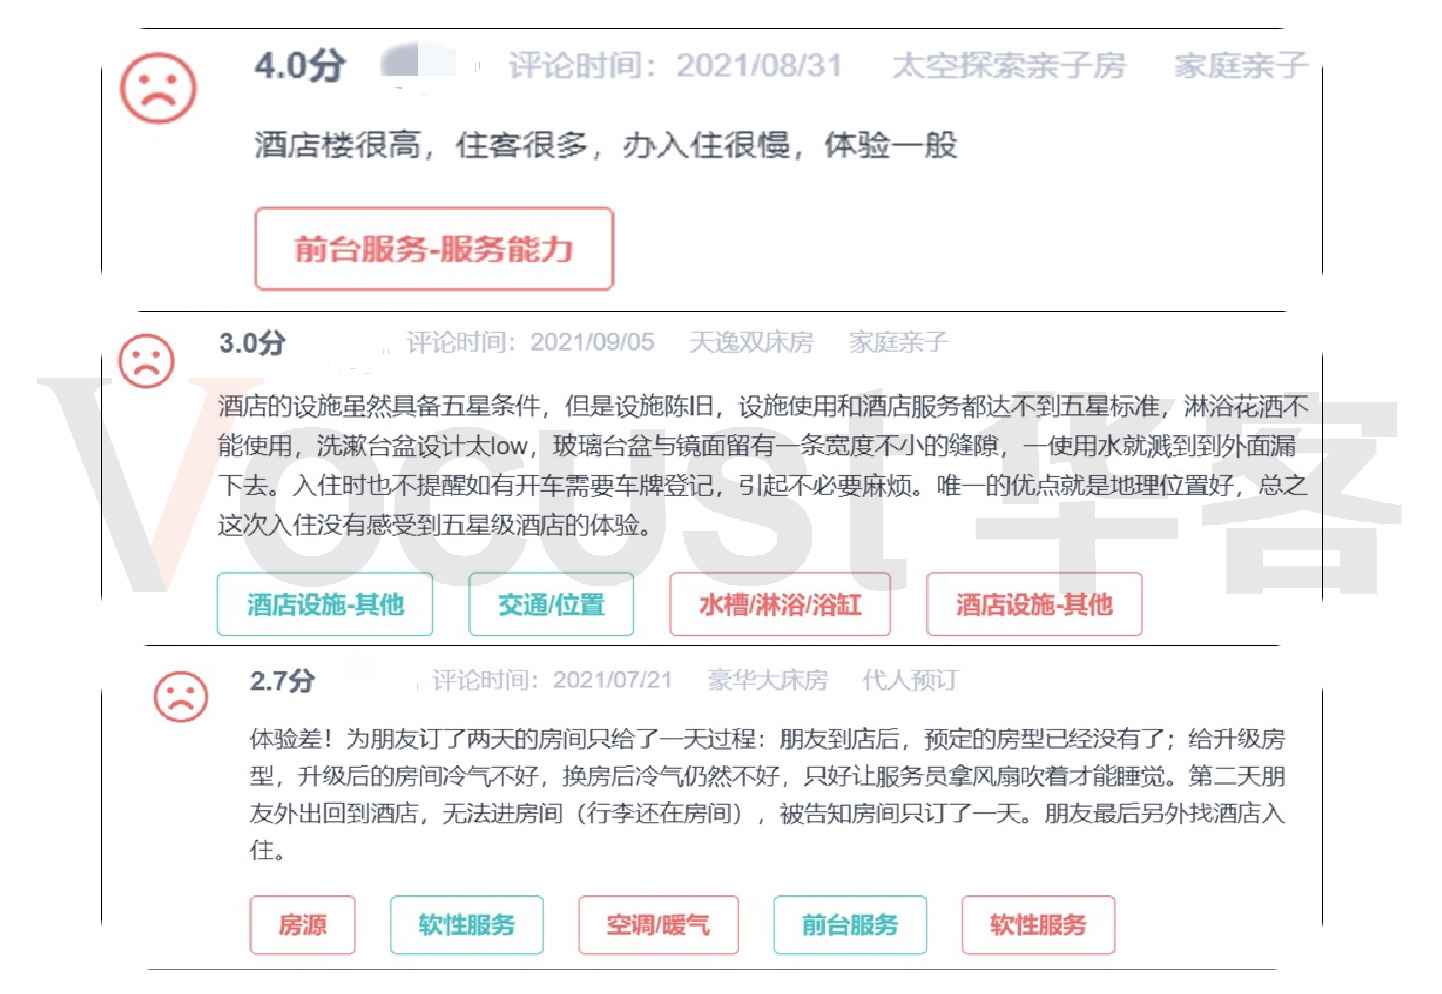Click the blurred reviewer name beside 4.0分
The width and height of the screenshot is (1442, 994).
click(419, 62)
